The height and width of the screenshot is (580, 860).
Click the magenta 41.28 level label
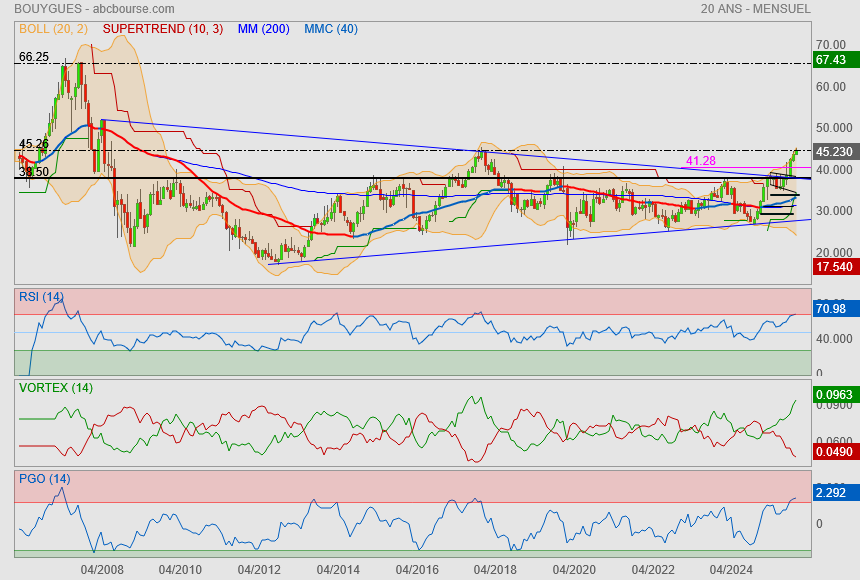[700, 161]
